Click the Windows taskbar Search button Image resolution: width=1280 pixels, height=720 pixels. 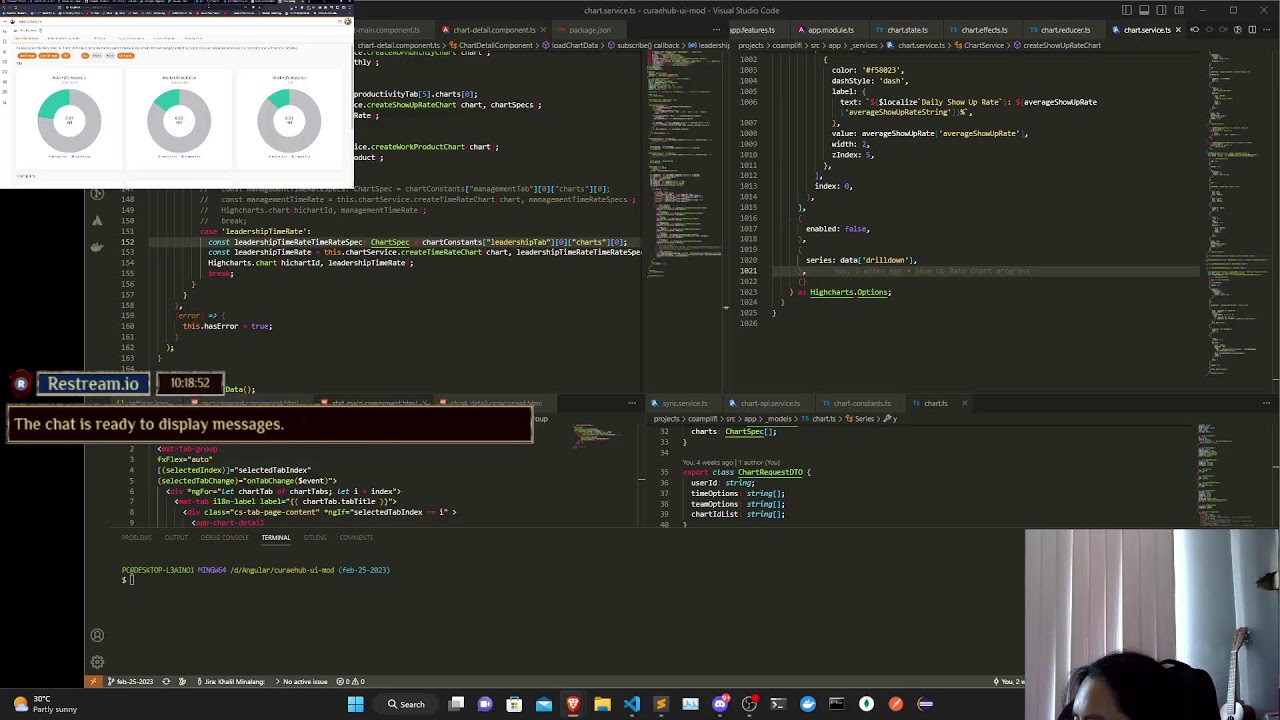coord(406,704)
